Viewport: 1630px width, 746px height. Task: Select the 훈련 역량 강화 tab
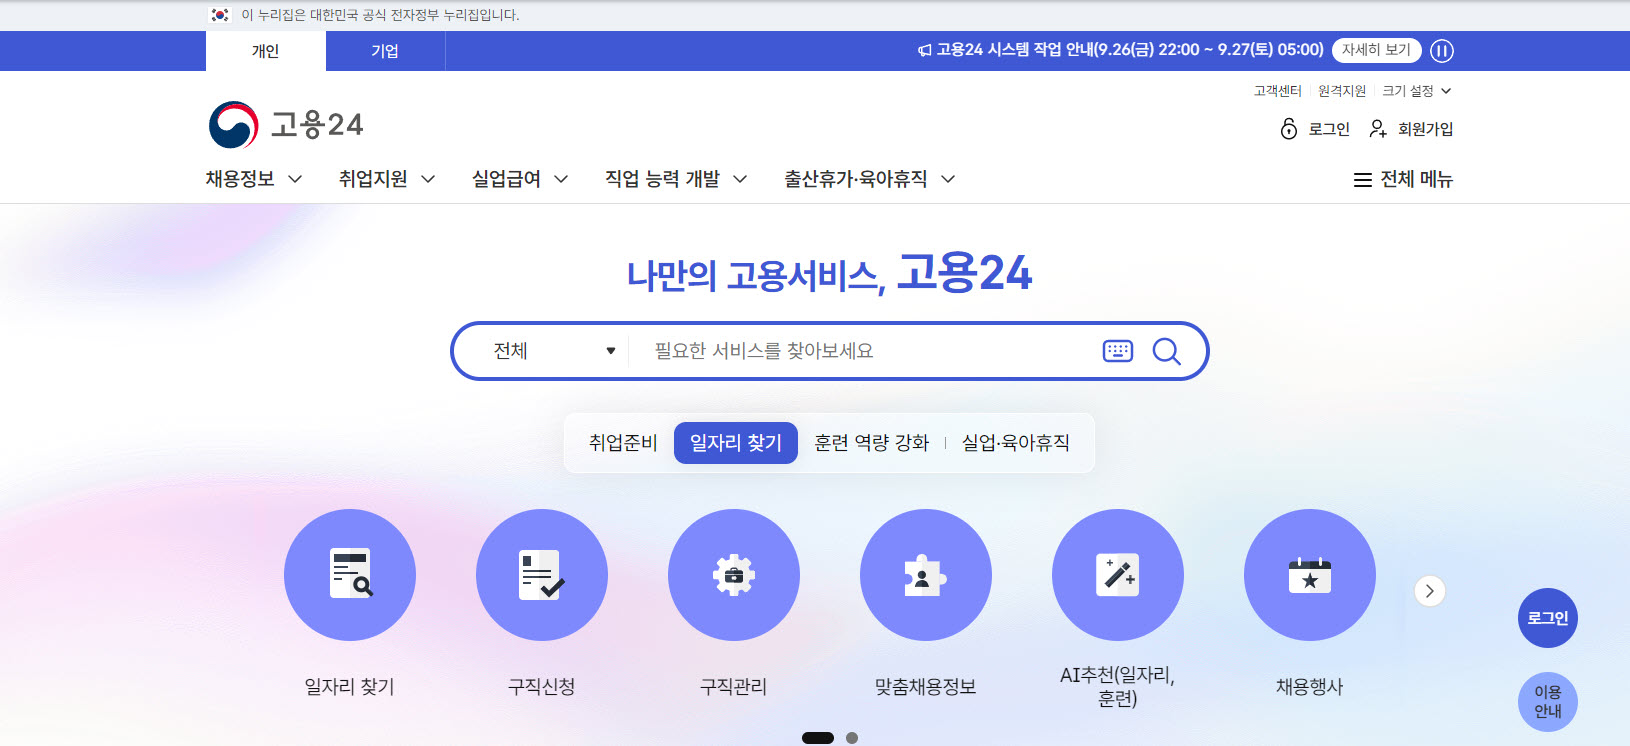tap(871, 443)
